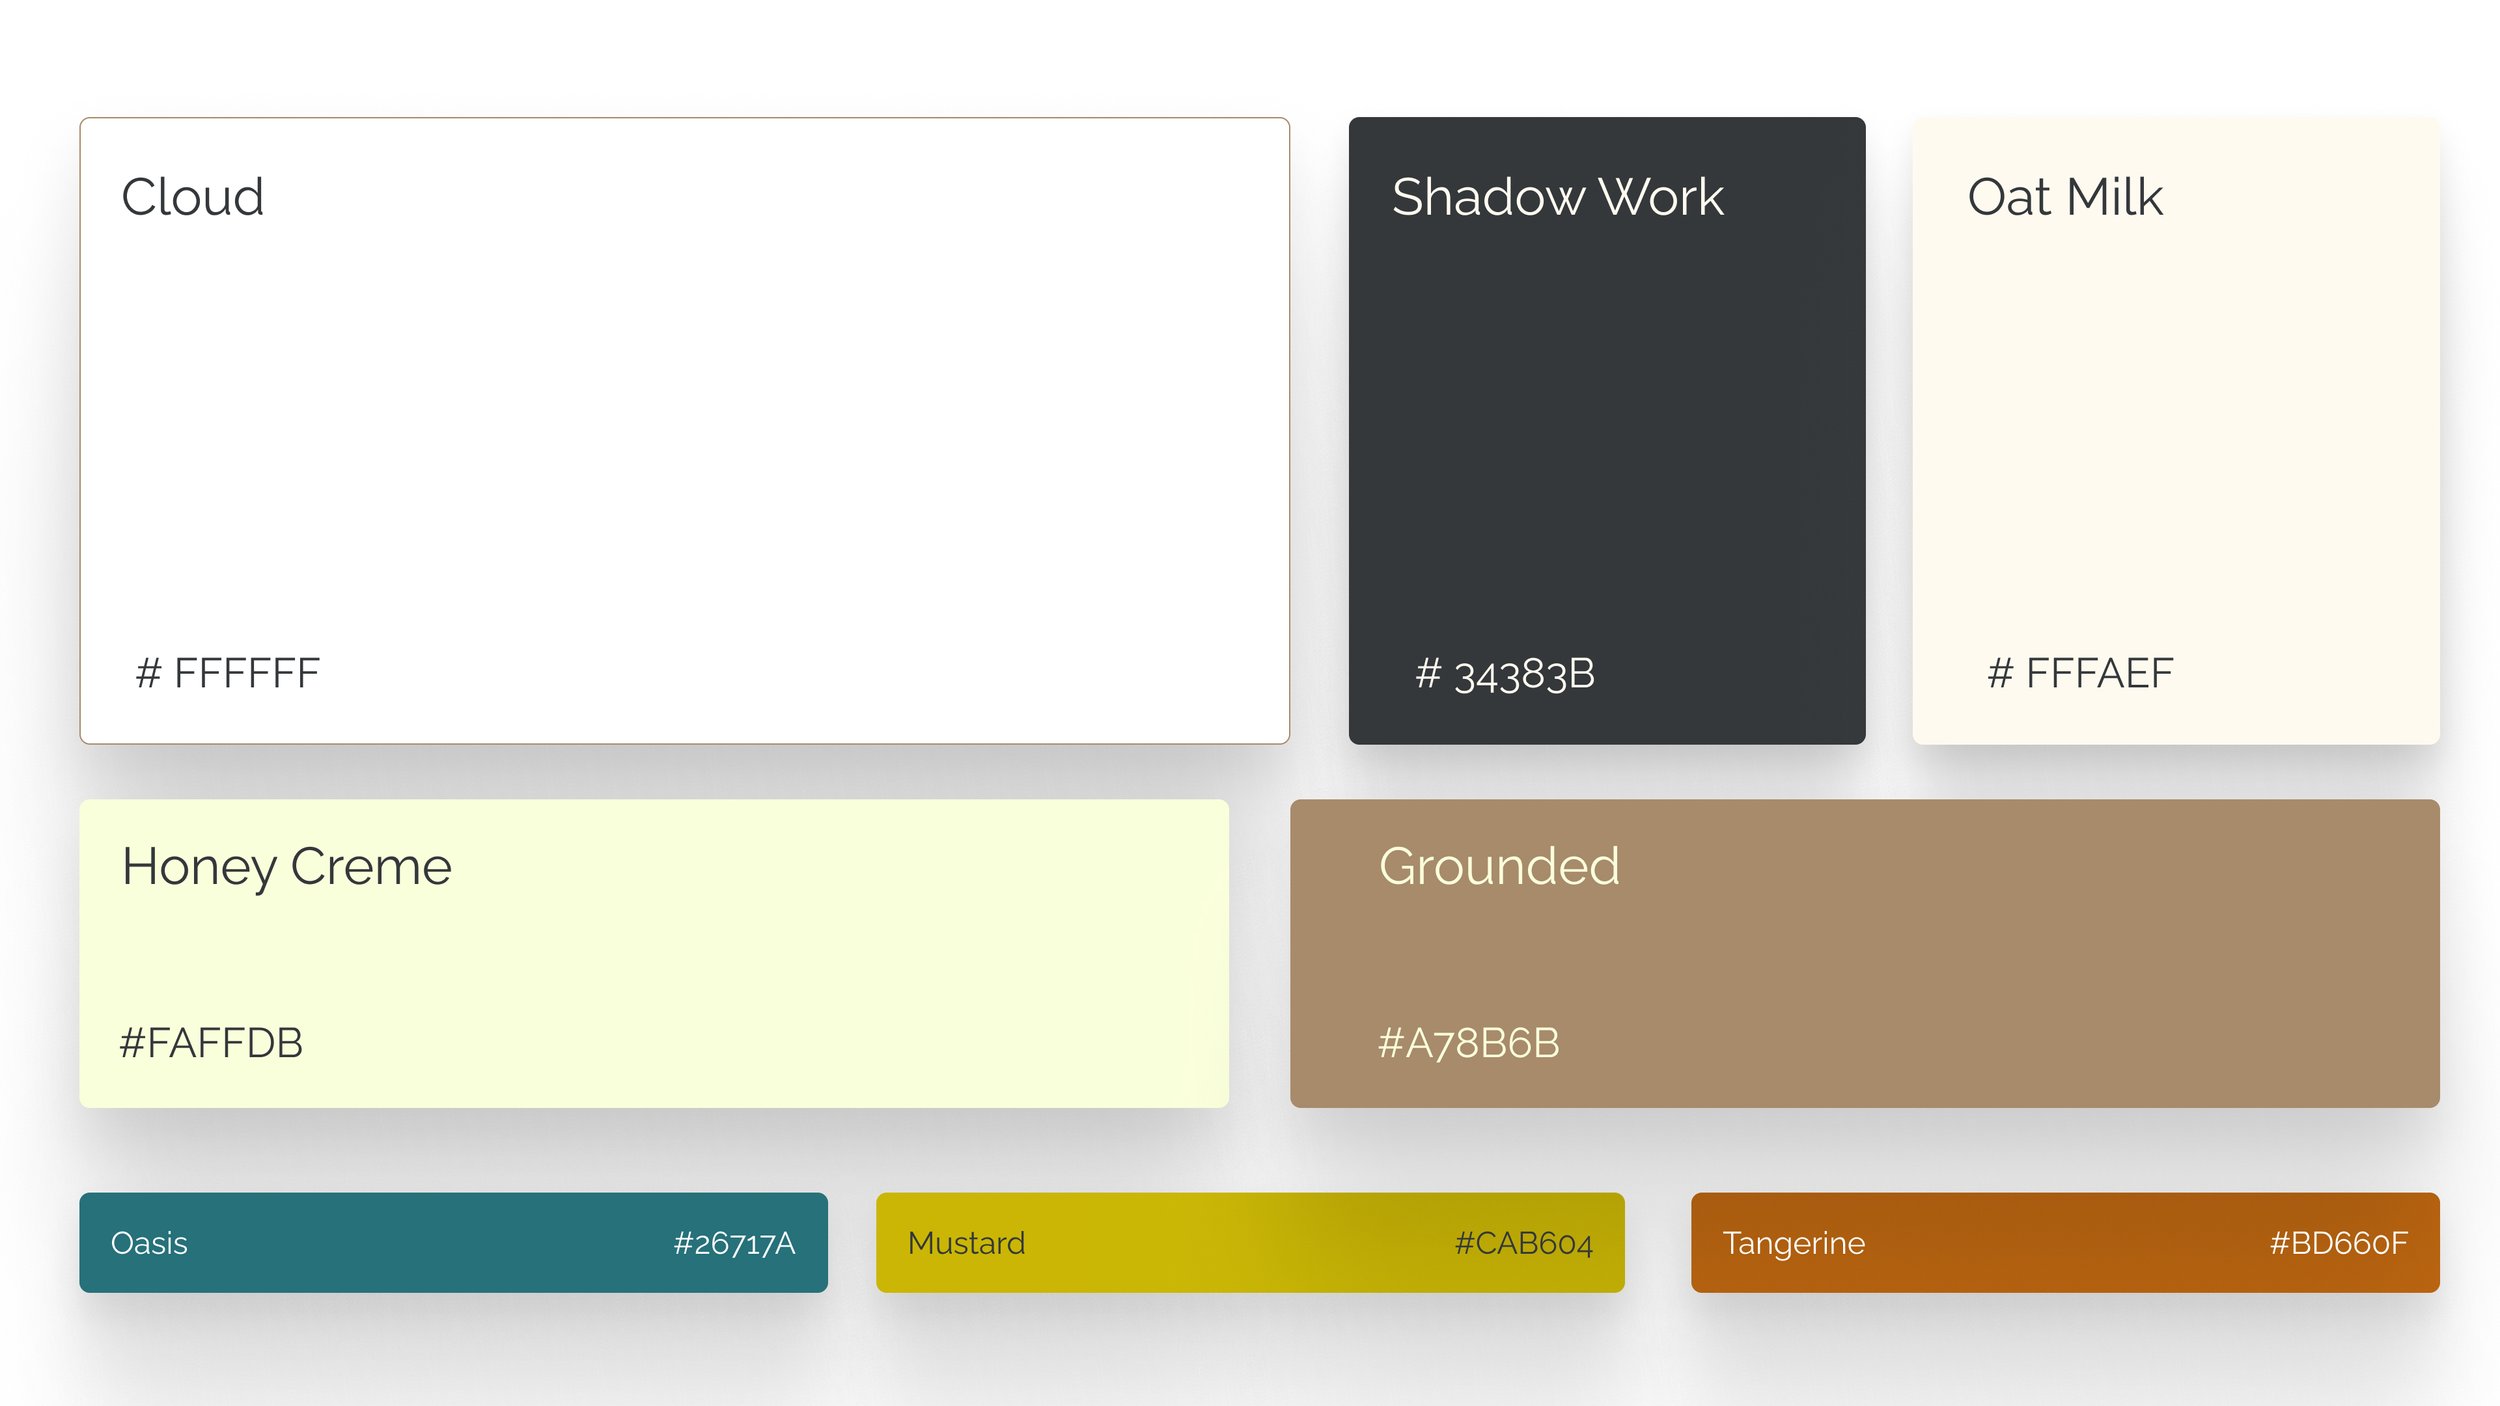Click the "Shadow Work" title text
Viewport: 2500px width, 1406px height.
point(1557,197)
